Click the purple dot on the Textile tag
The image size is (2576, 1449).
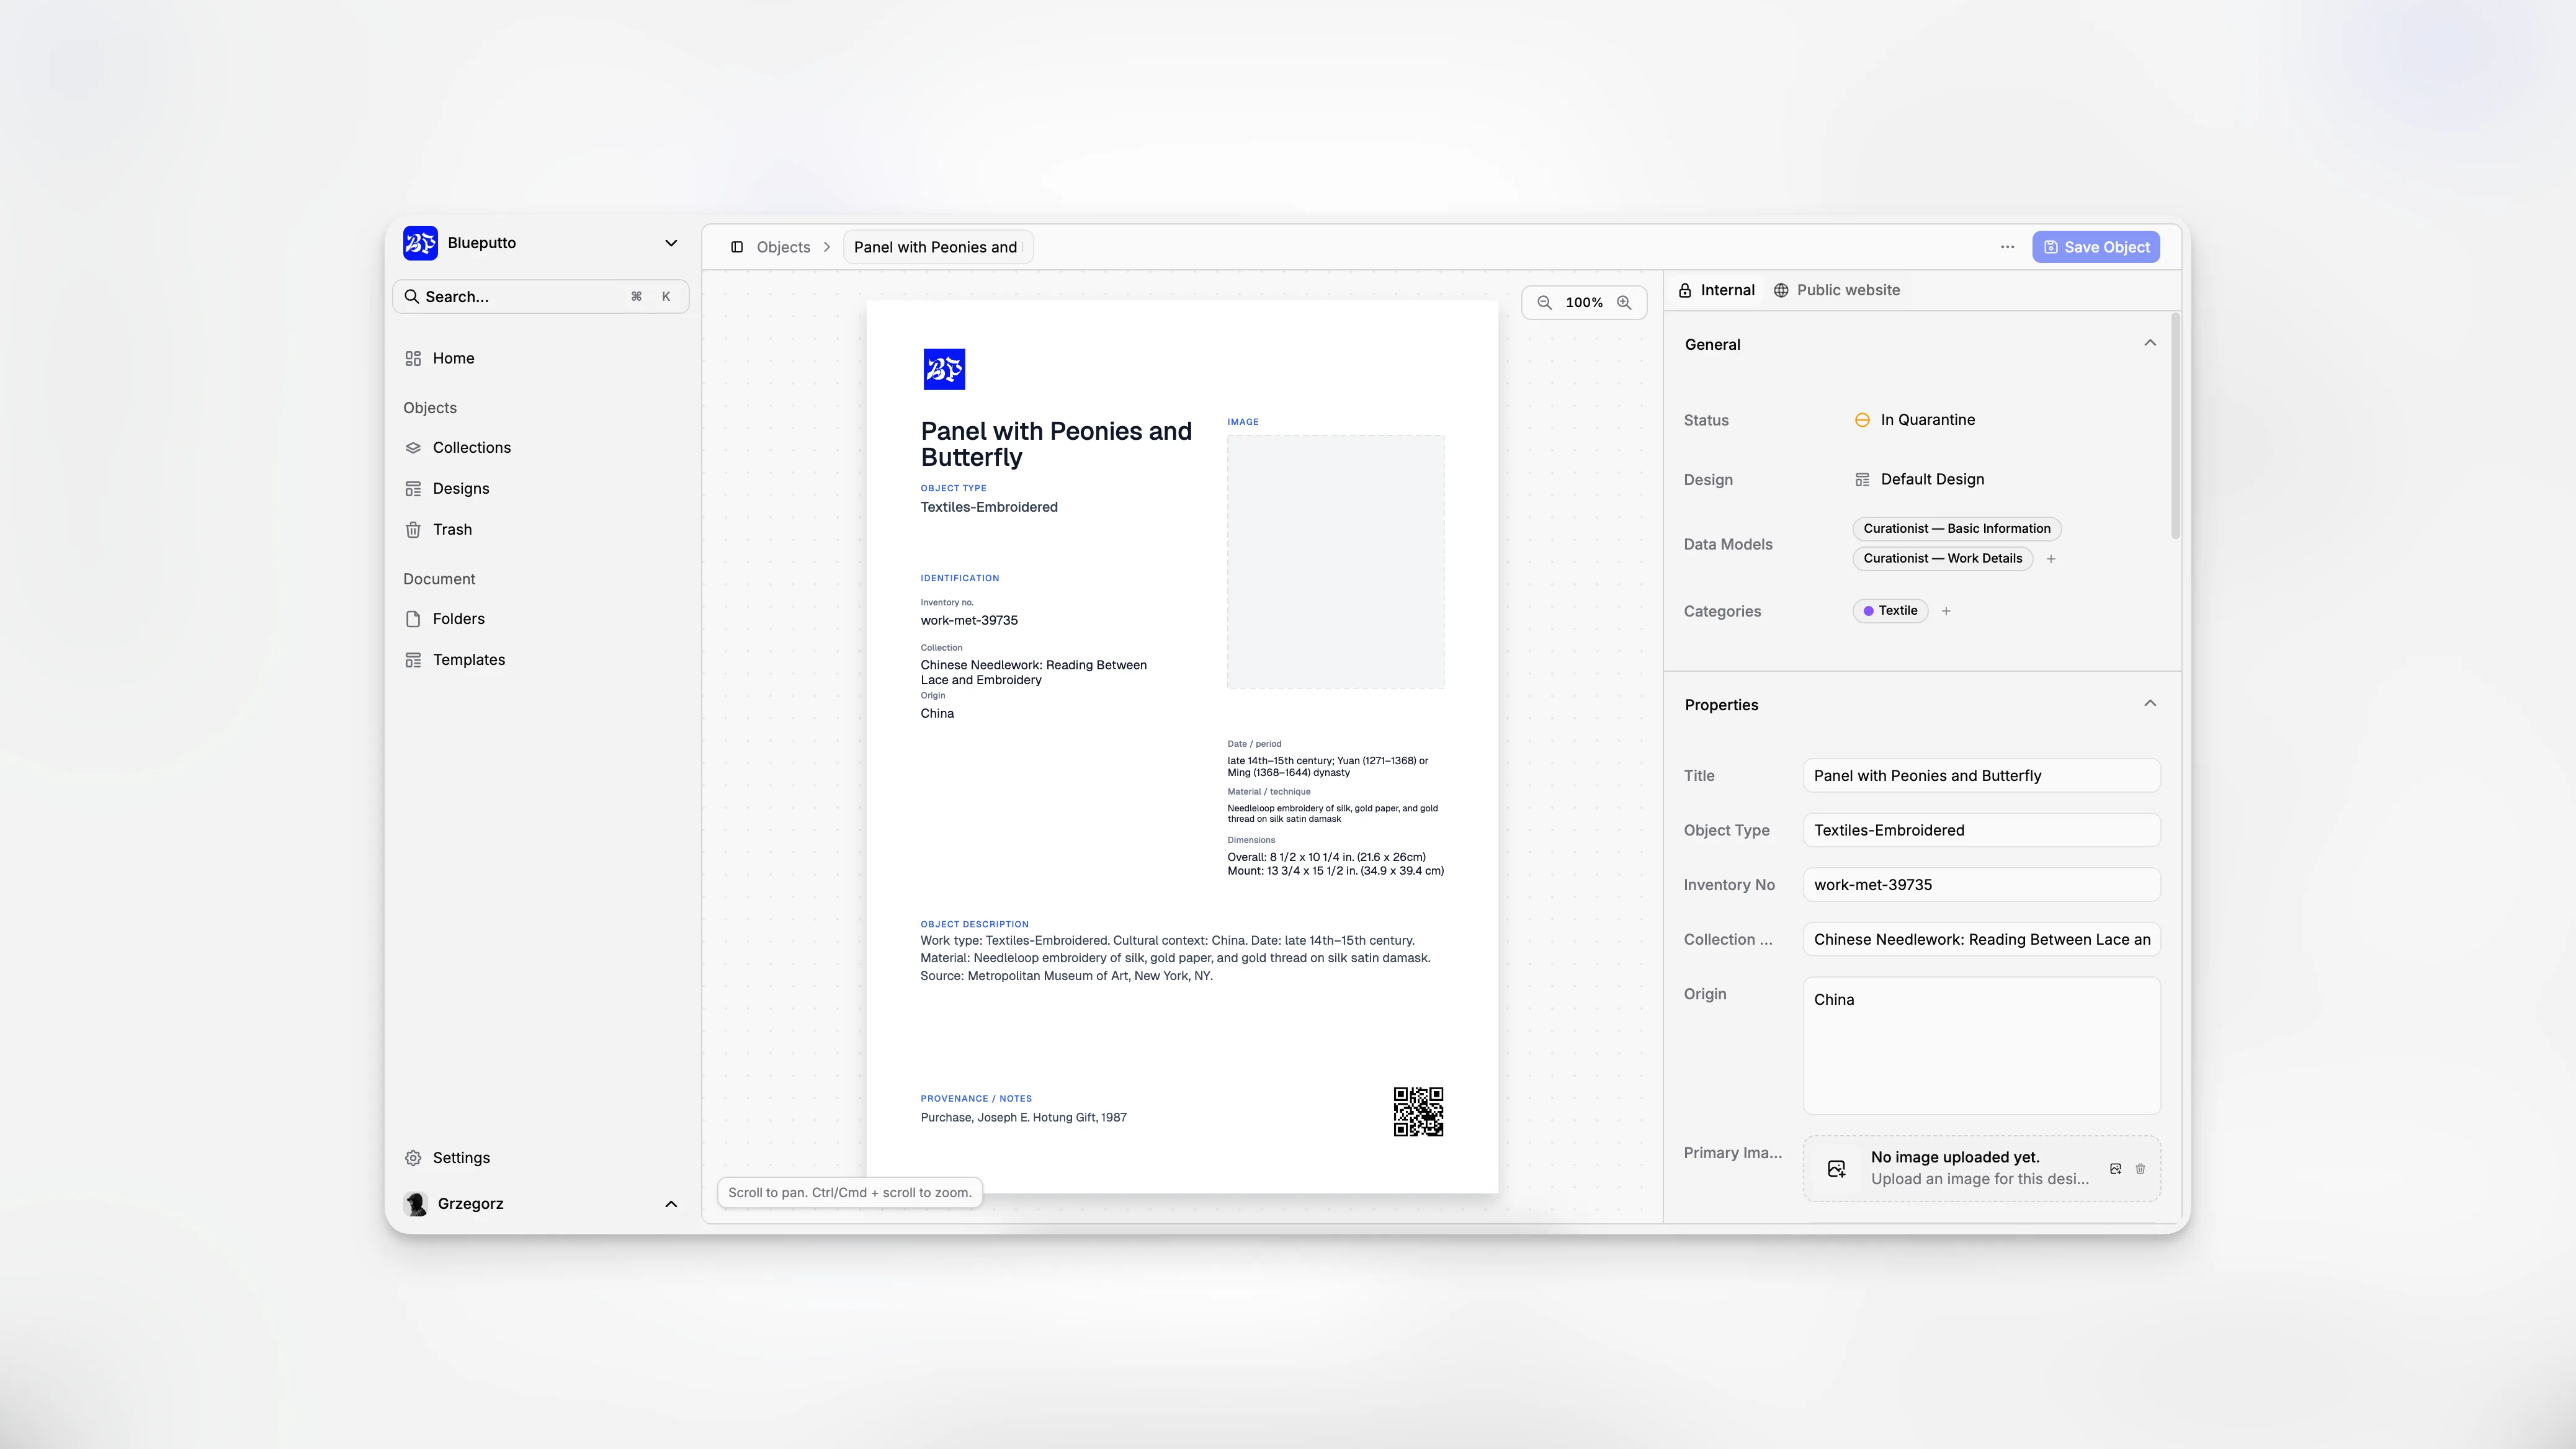pyautogui.click(x=1868, y=611)
